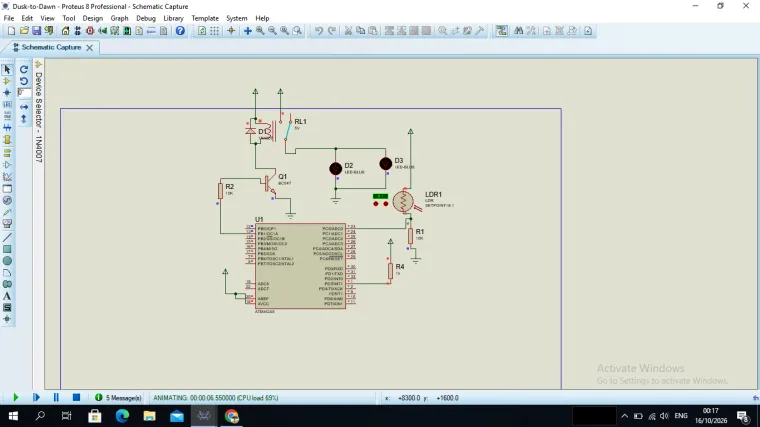Choose the 2D Graphics Text tool
760x427 pixels.
point(7,296)
